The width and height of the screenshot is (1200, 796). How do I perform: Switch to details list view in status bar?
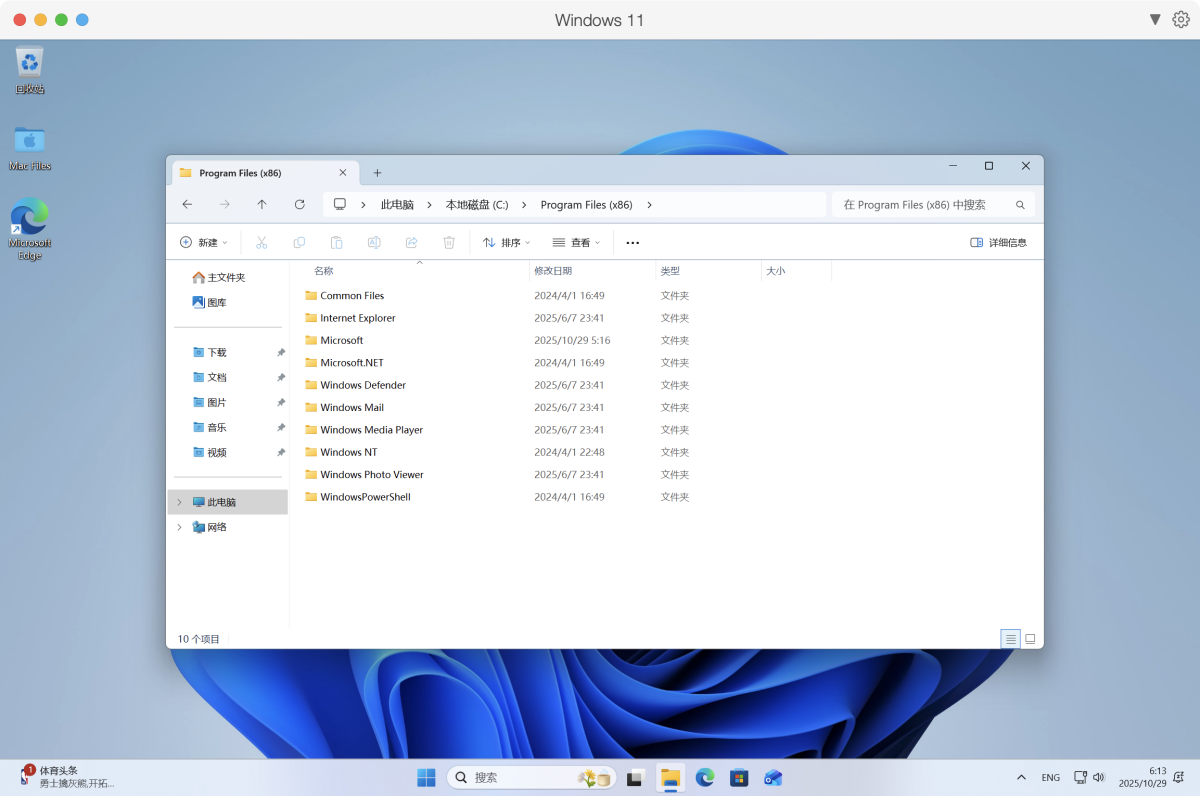click(1010, 638)
